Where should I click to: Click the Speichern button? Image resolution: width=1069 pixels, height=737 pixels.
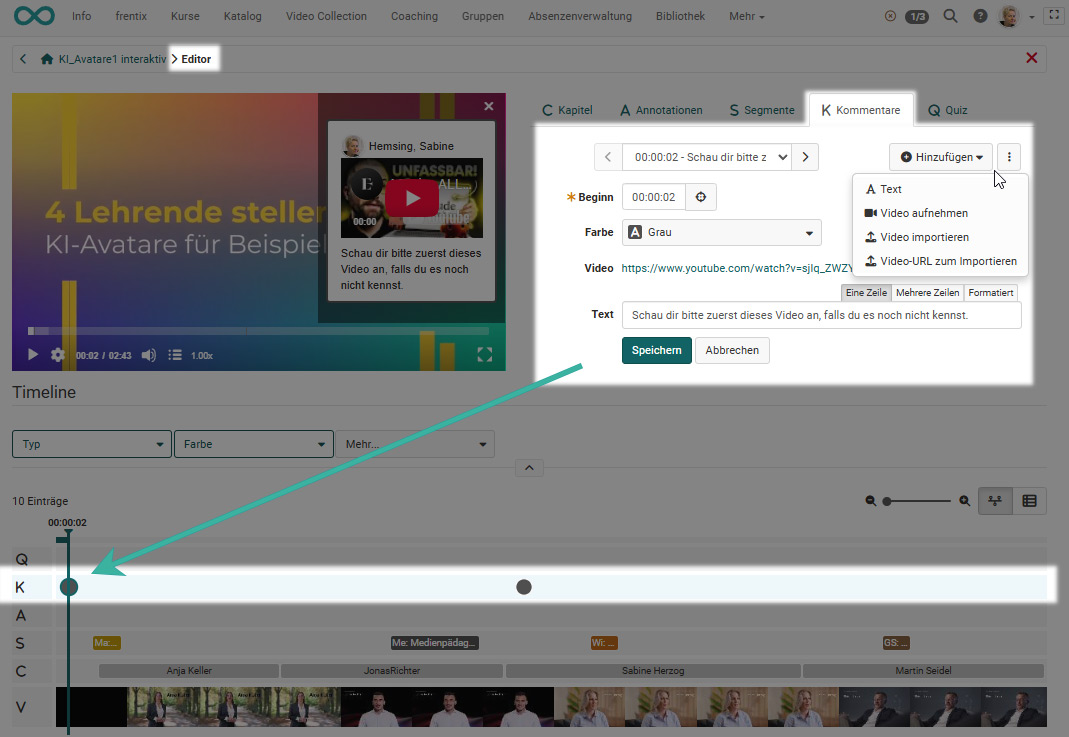click(656, 350)
